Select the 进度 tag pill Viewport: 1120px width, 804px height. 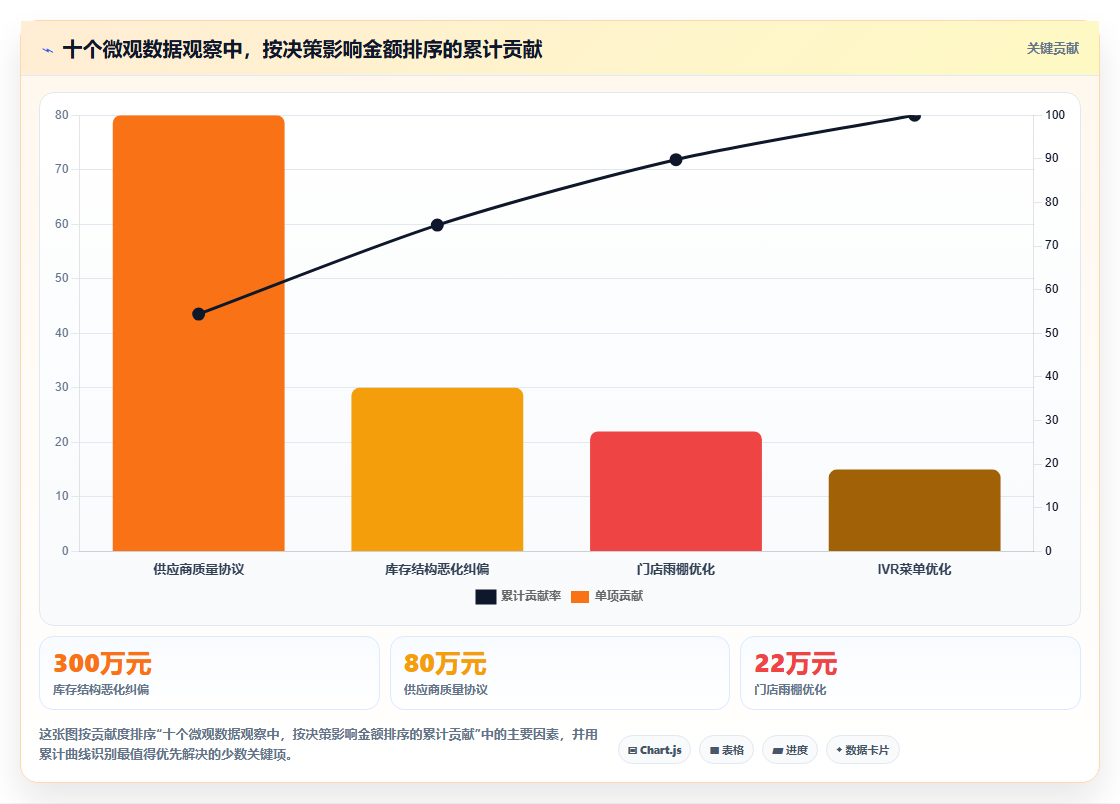coord(790,750)
